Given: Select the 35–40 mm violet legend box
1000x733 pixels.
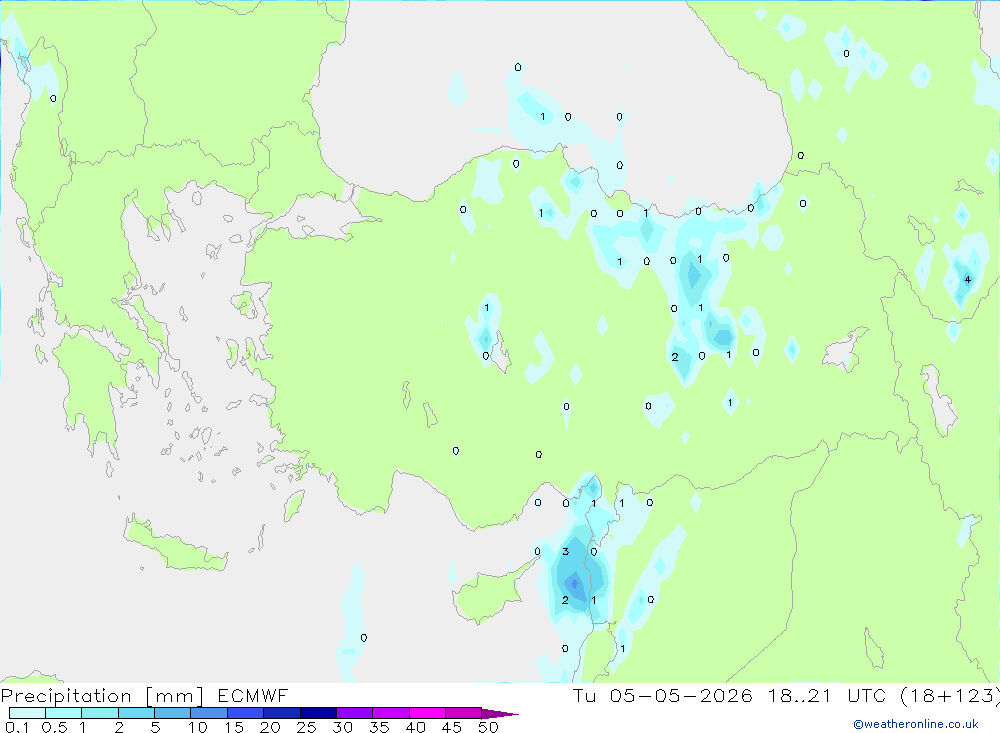Looking at the screenshot, I should (x=391, y=713).
